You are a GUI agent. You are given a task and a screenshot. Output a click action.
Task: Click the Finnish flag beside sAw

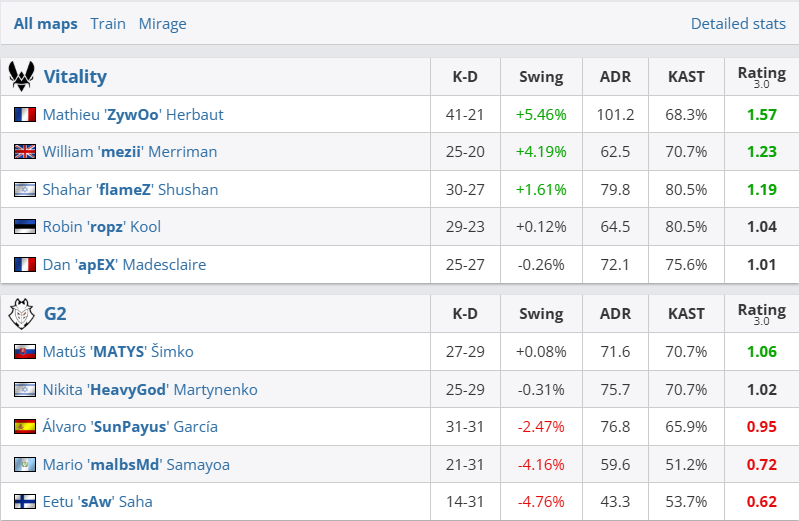pyautogui.click(x=25, y=502)
